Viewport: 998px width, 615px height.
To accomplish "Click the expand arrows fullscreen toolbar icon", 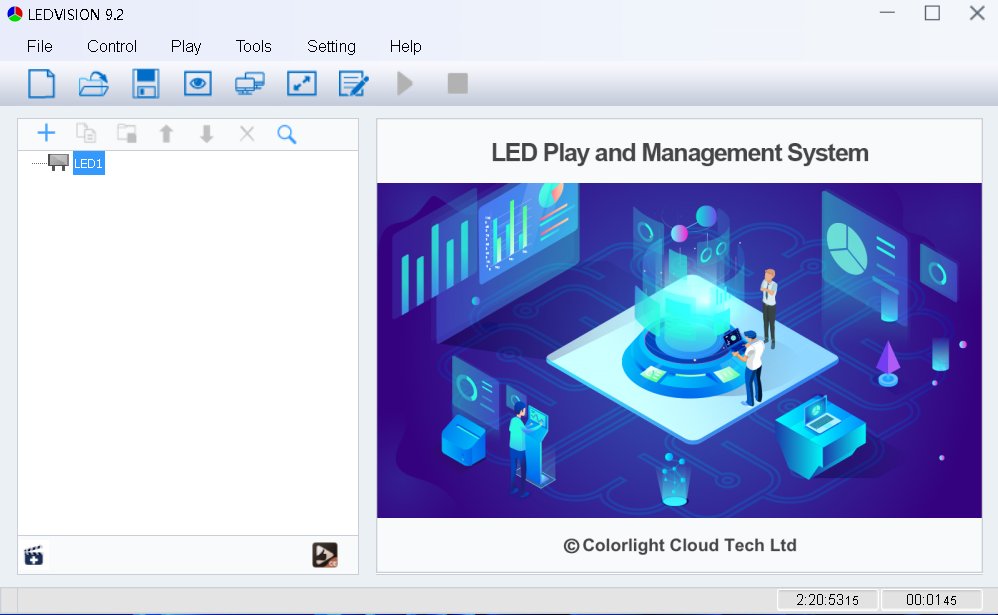I will (302, 83).
